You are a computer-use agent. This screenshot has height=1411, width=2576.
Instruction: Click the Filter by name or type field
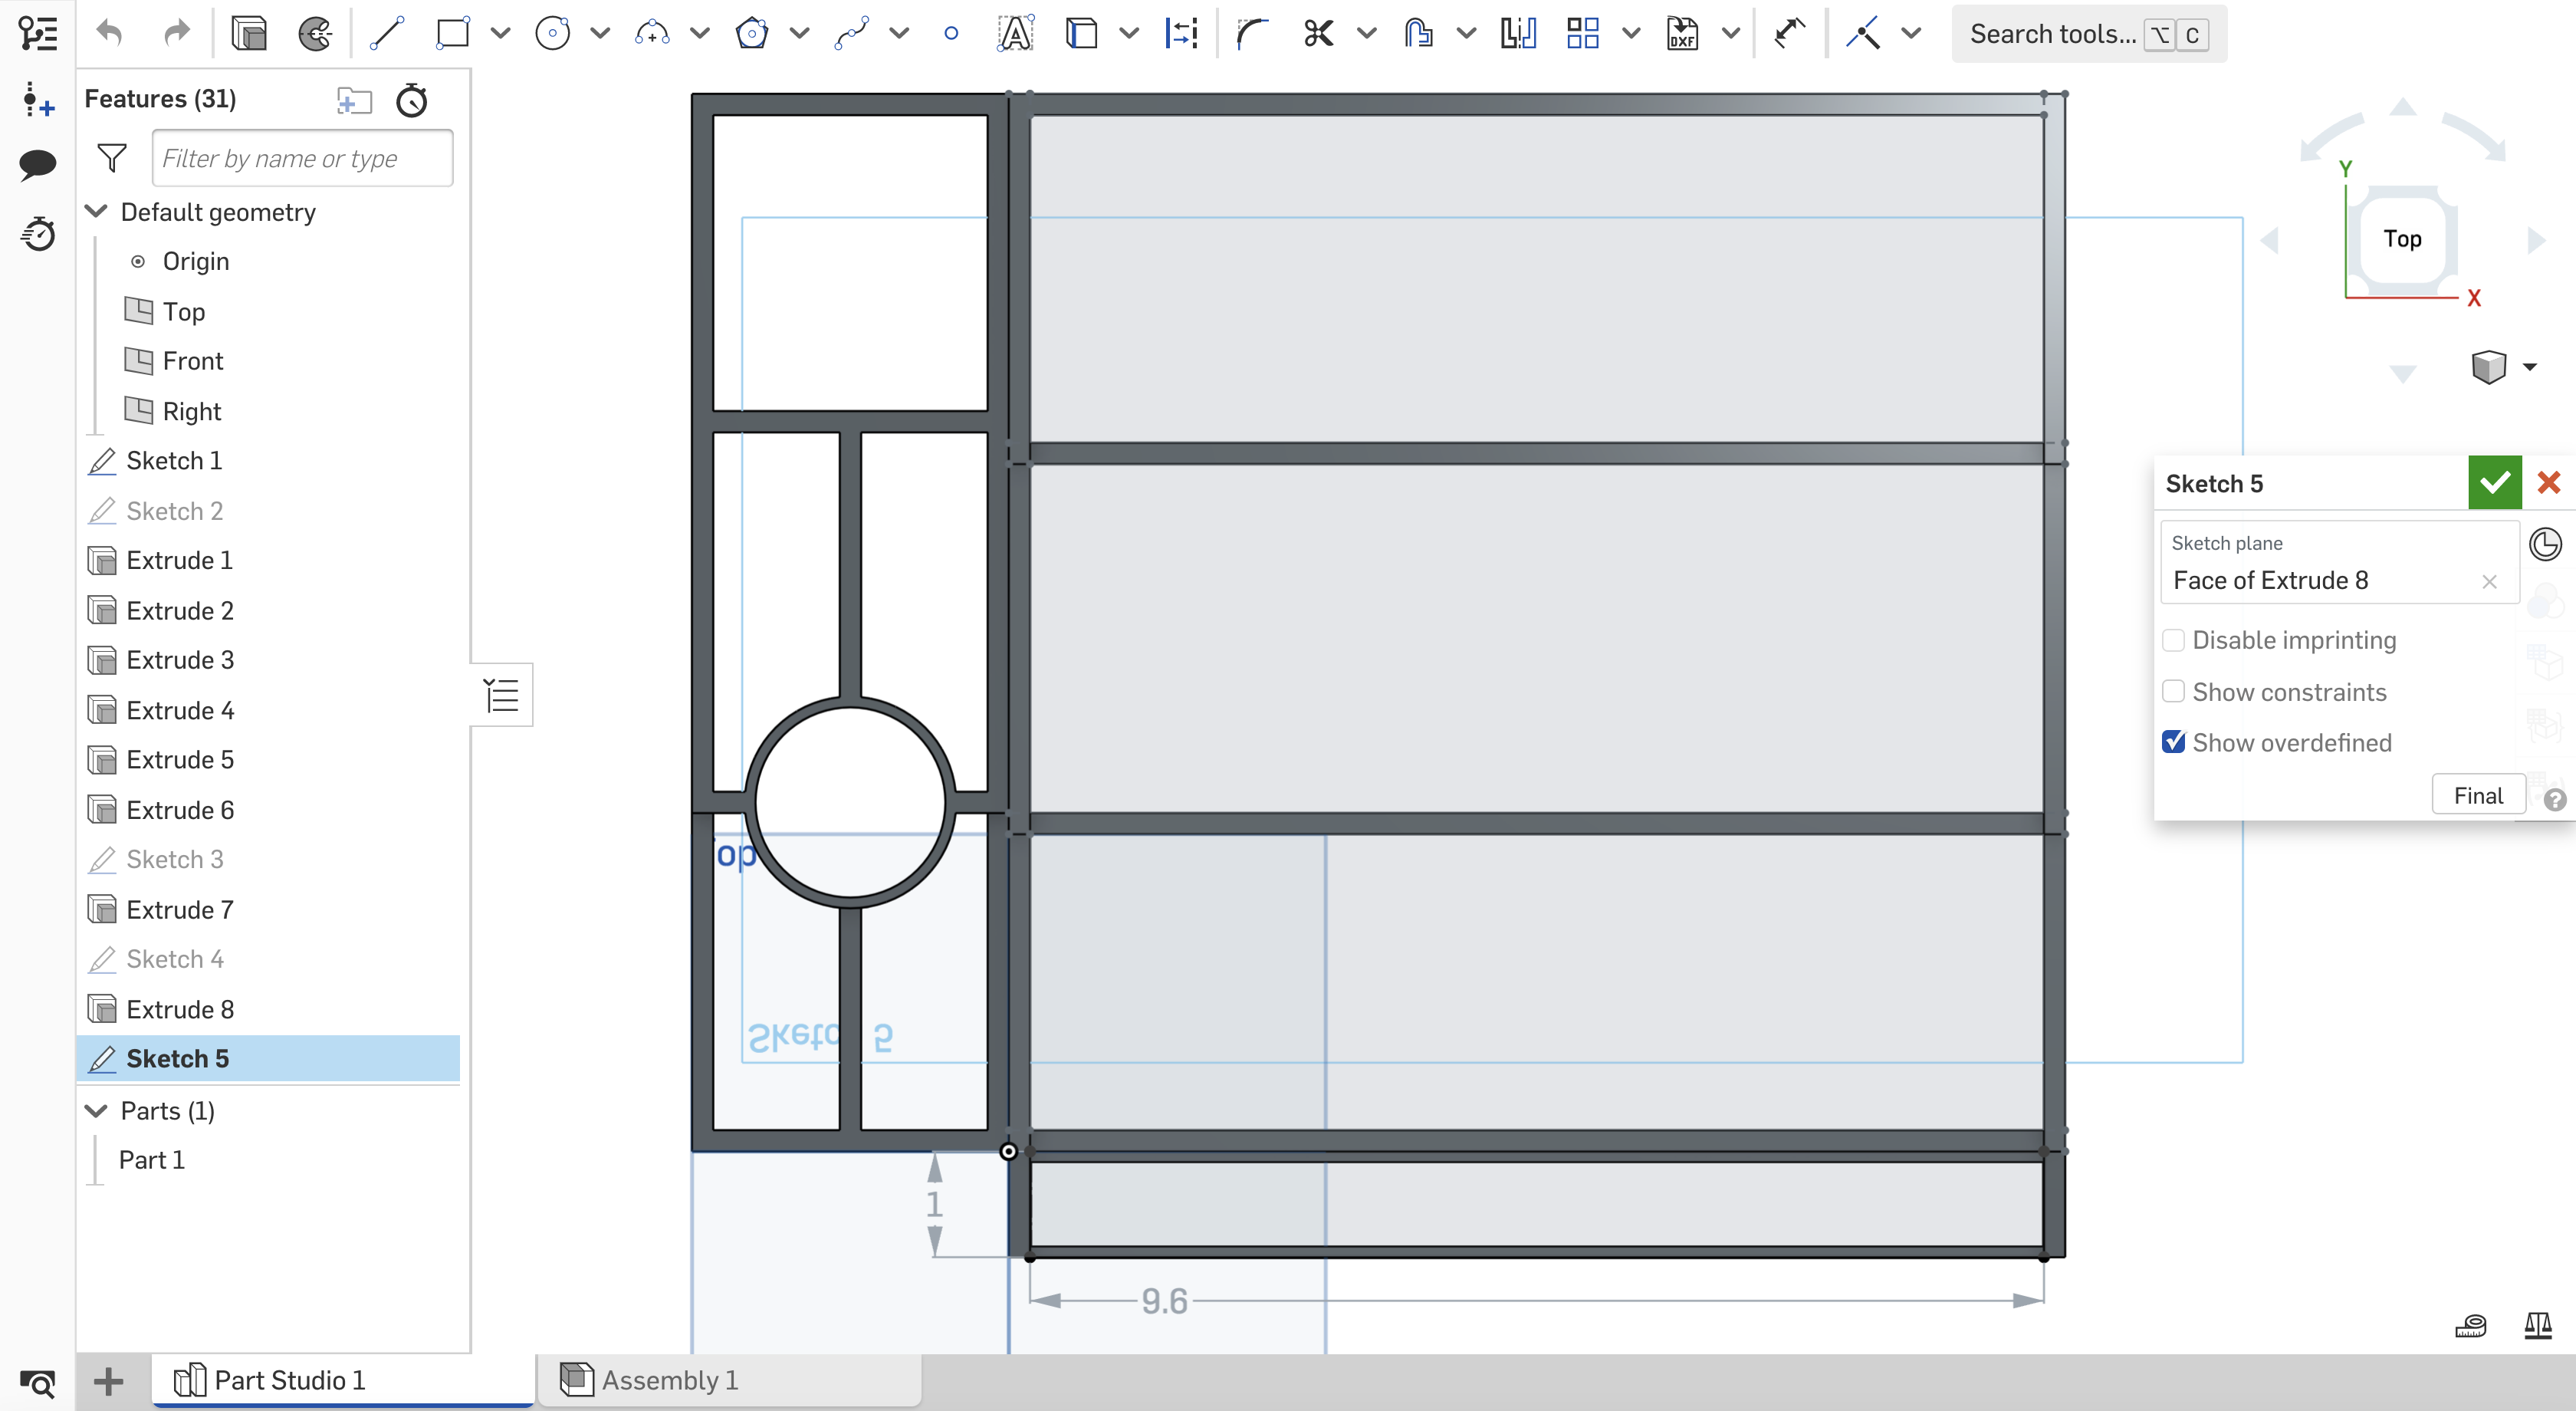[x=301, y=157]
